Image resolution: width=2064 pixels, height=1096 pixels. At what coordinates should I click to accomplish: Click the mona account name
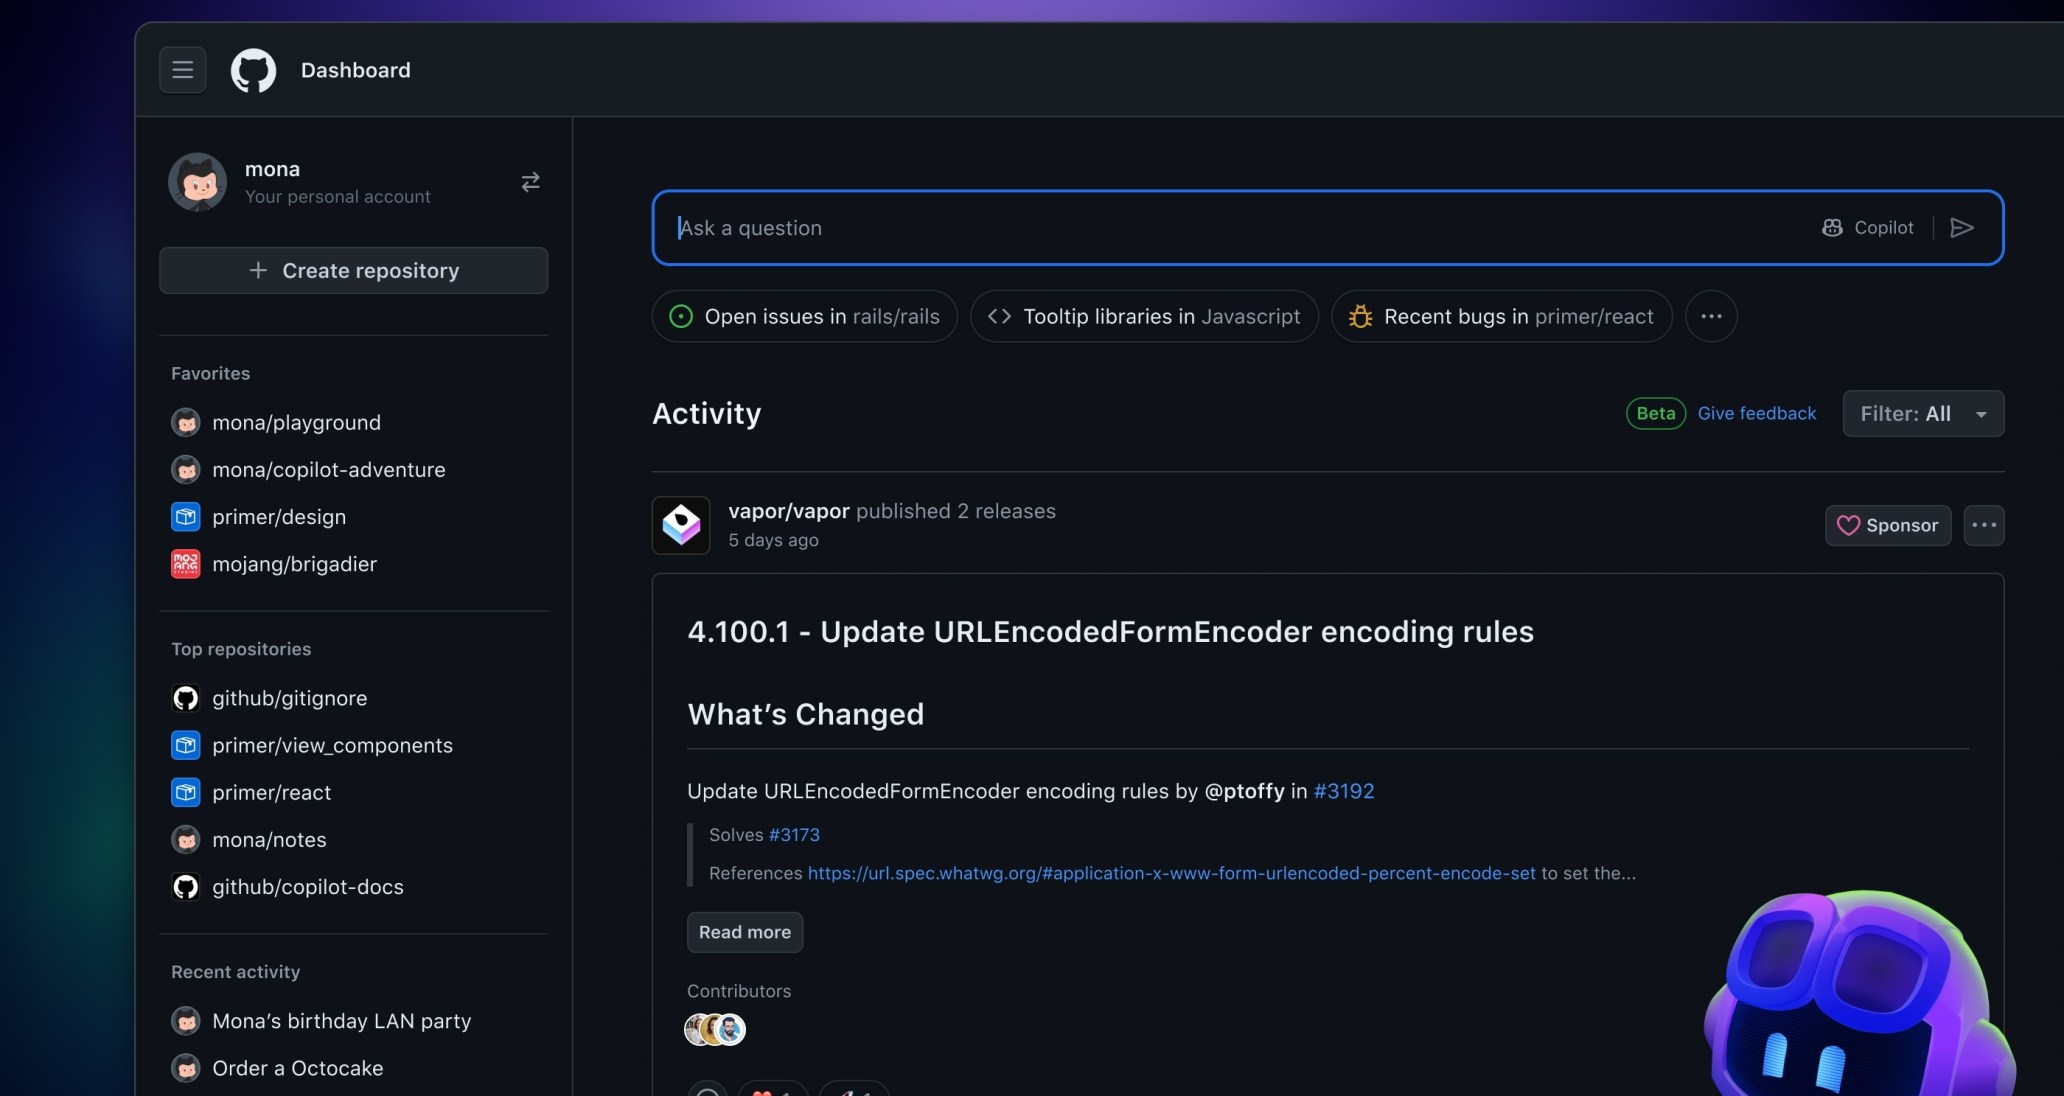pos(272,169)
